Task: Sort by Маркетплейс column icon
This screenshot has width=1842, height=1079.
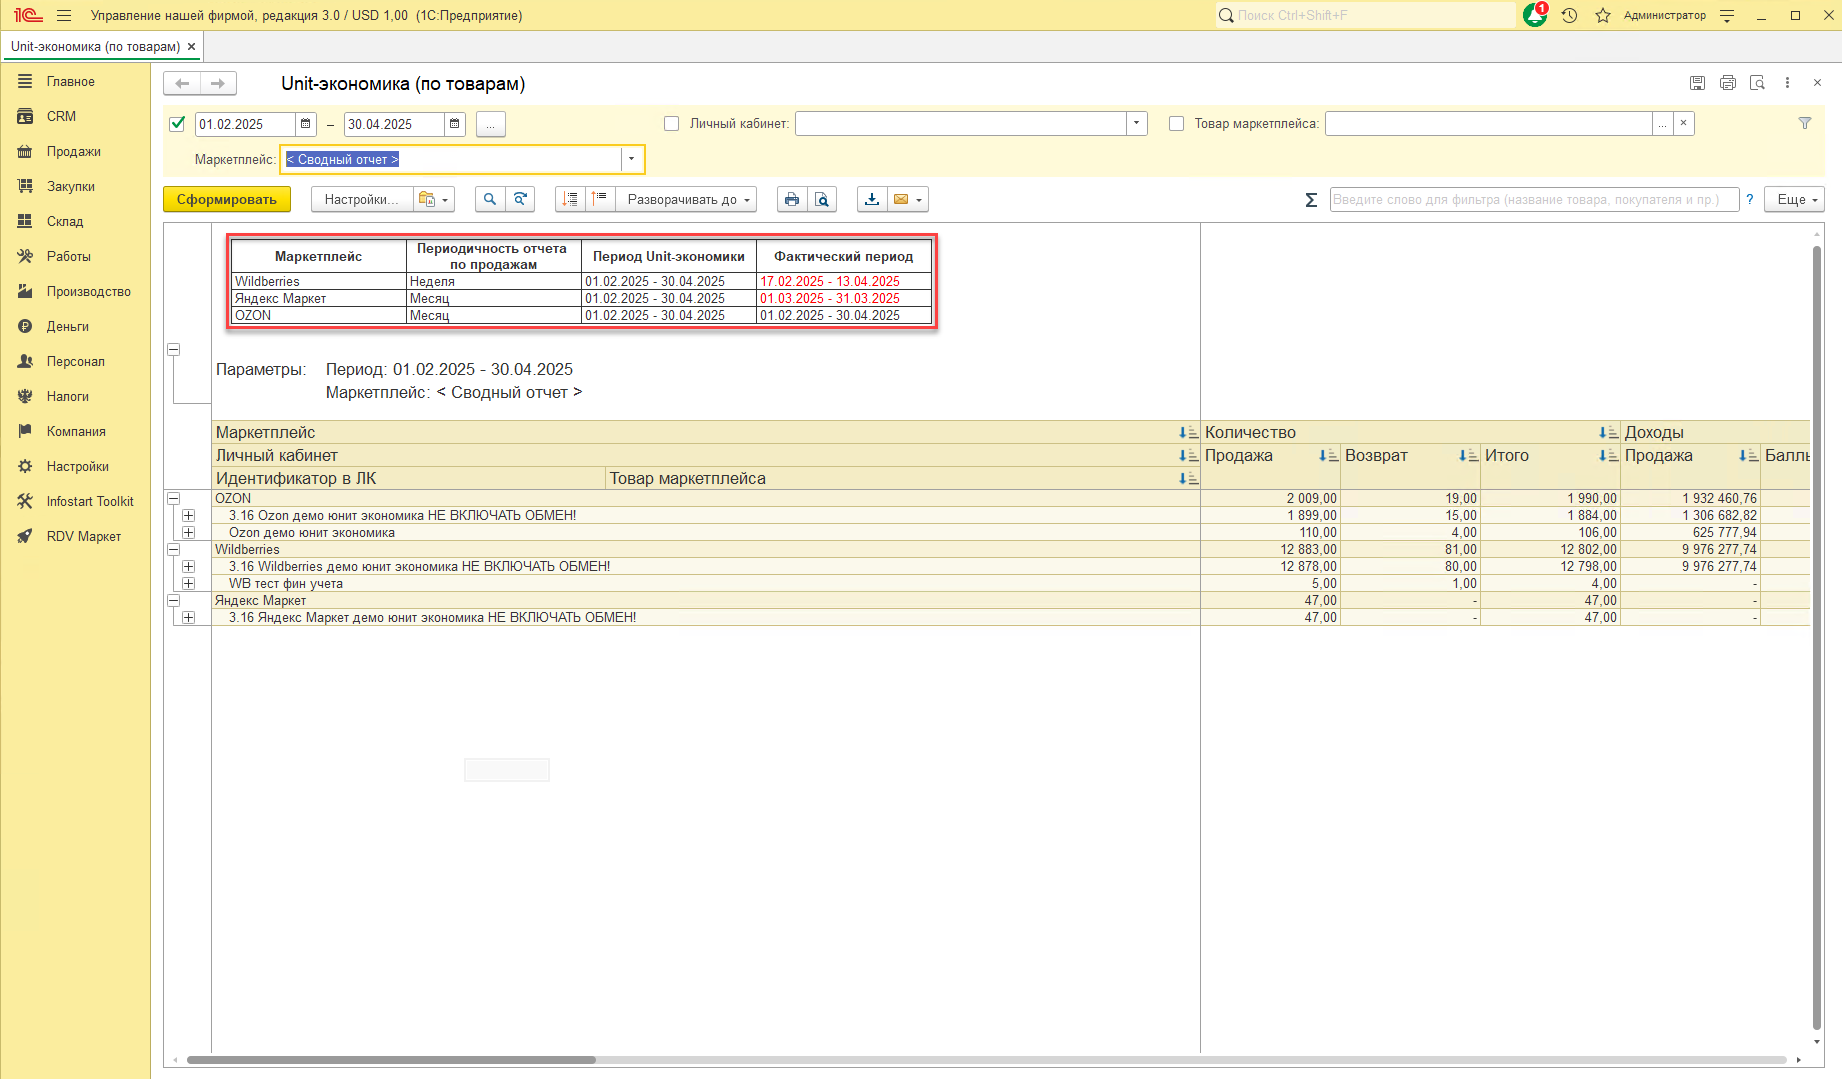Action: point(1188,432)
